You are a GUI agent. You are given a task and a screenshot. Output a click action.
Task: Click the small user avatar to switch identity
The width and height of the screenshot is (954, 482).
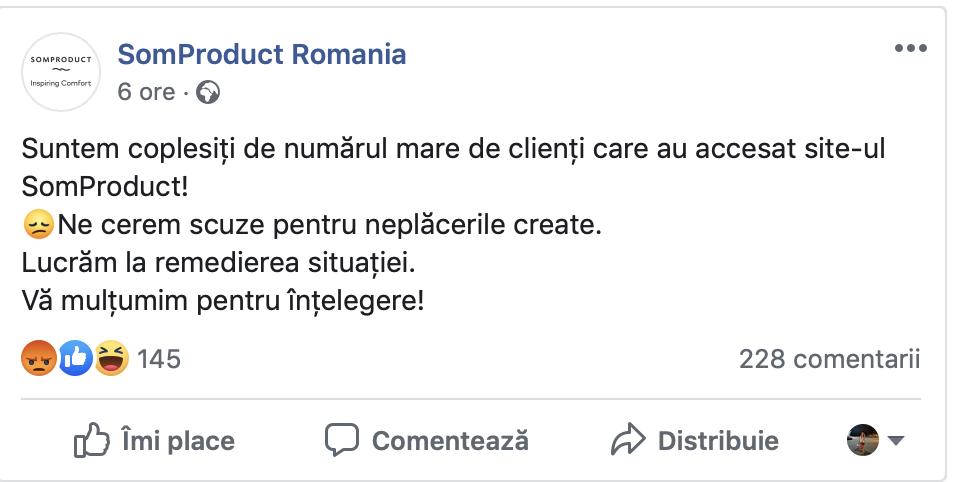(863, 440)
